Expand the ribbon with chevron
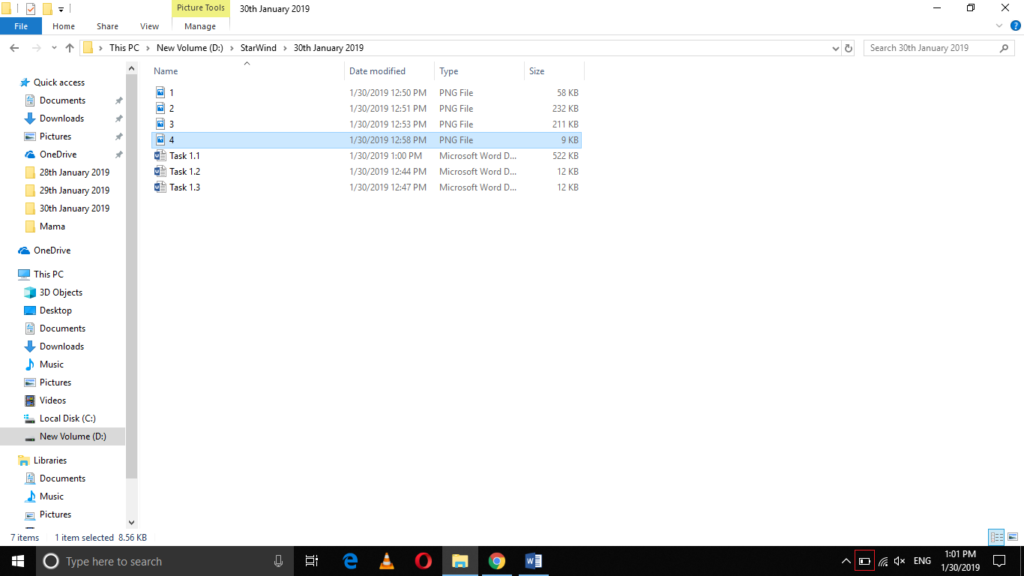 999,26
